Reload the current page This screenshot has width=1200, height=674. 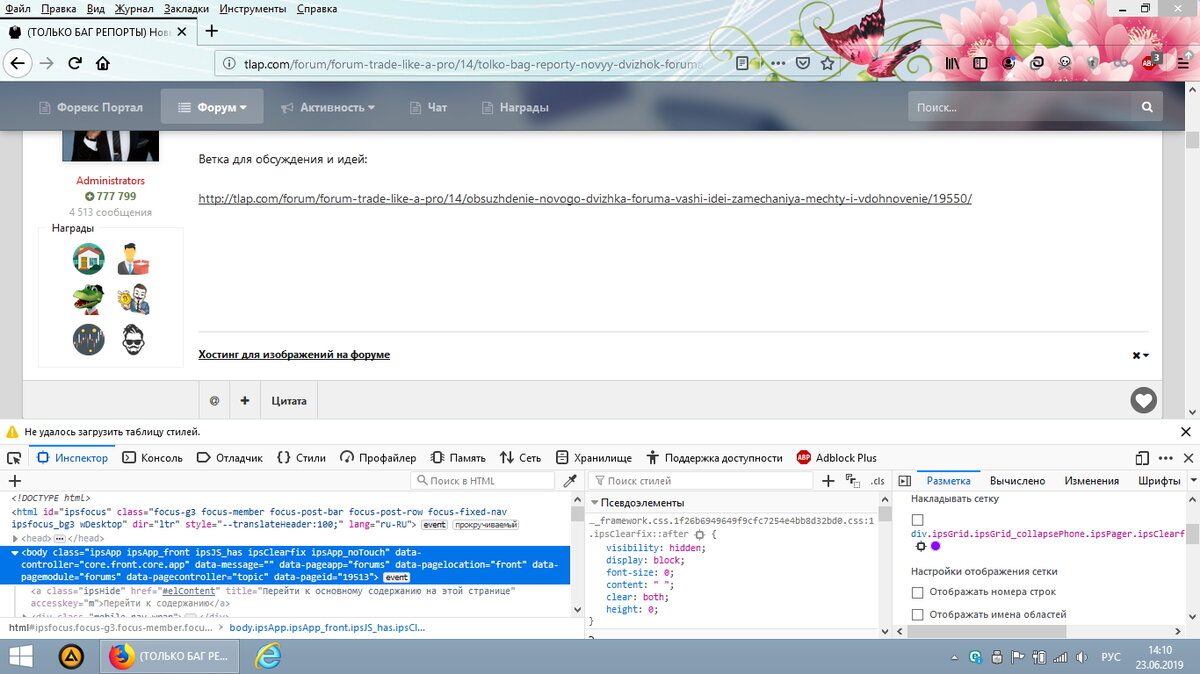click(x=74, y=63)
